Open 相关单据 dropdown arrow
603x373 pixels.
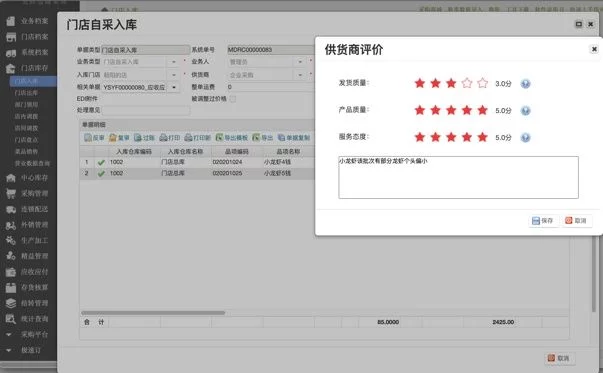point(173,88)
